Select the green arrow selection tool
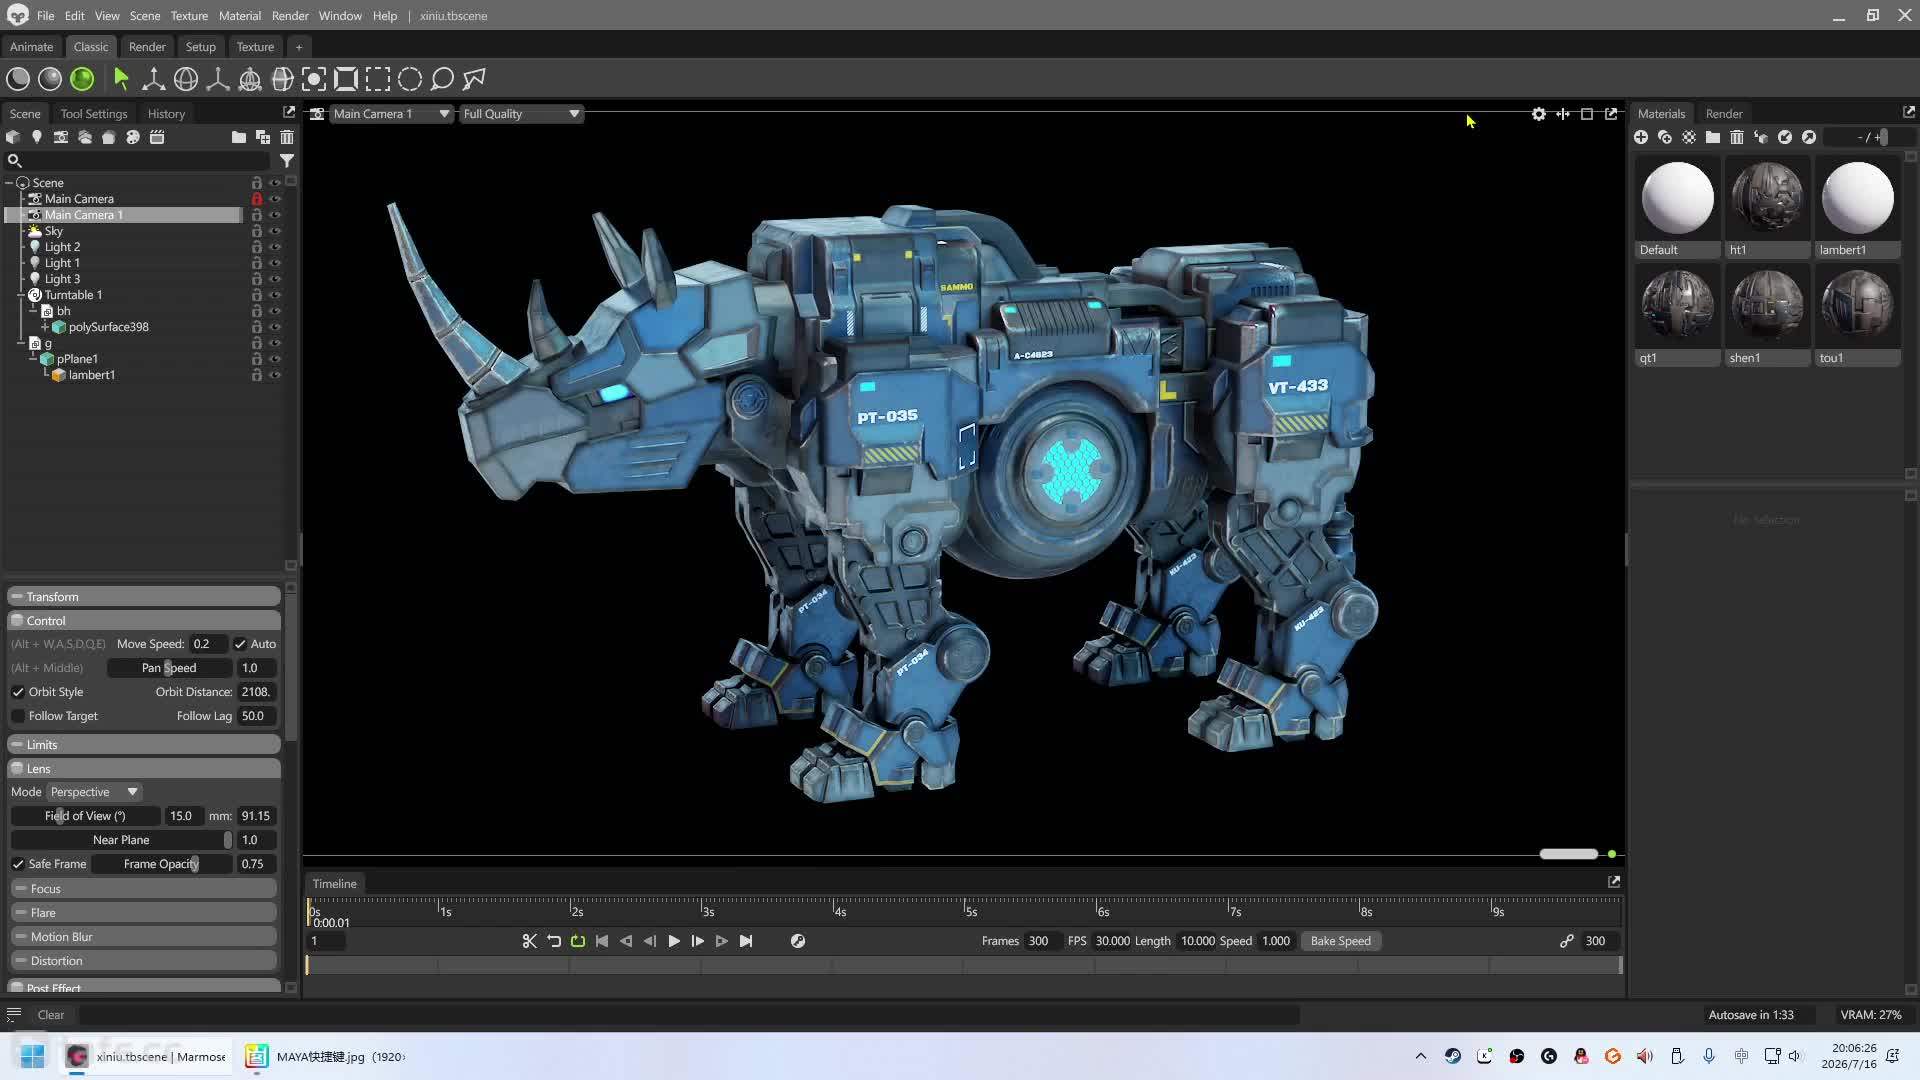The height and width of the screenshot is (1080, 1920). pos(121,79)
